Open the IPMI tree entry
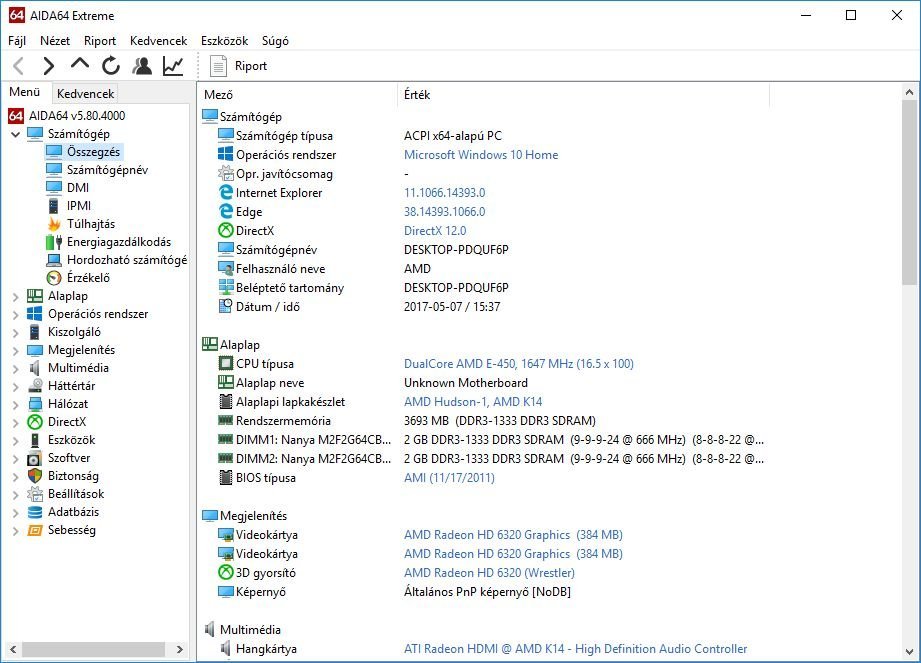 point(79,206)
